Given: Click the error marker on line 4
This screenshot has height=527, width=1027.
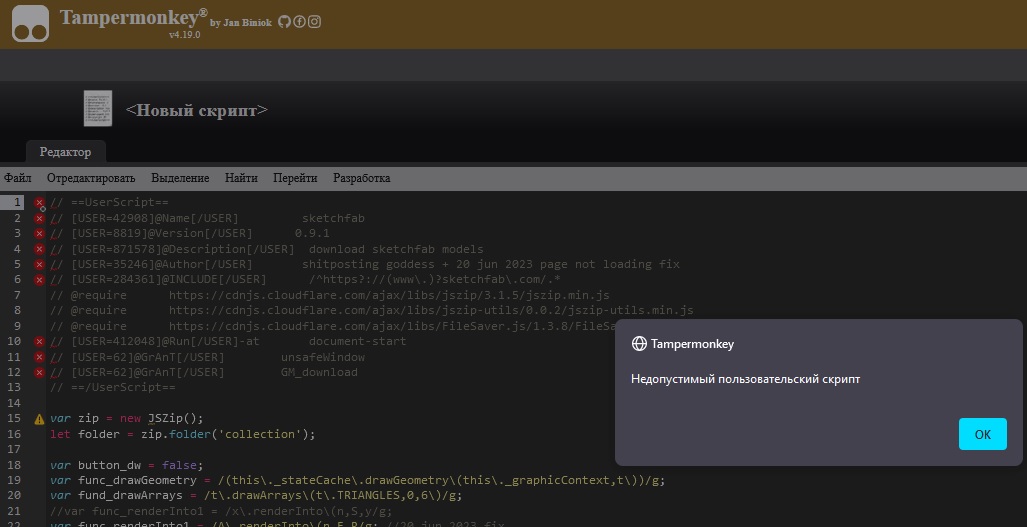Looking at the screenshot, I should [x=39, y=249].
